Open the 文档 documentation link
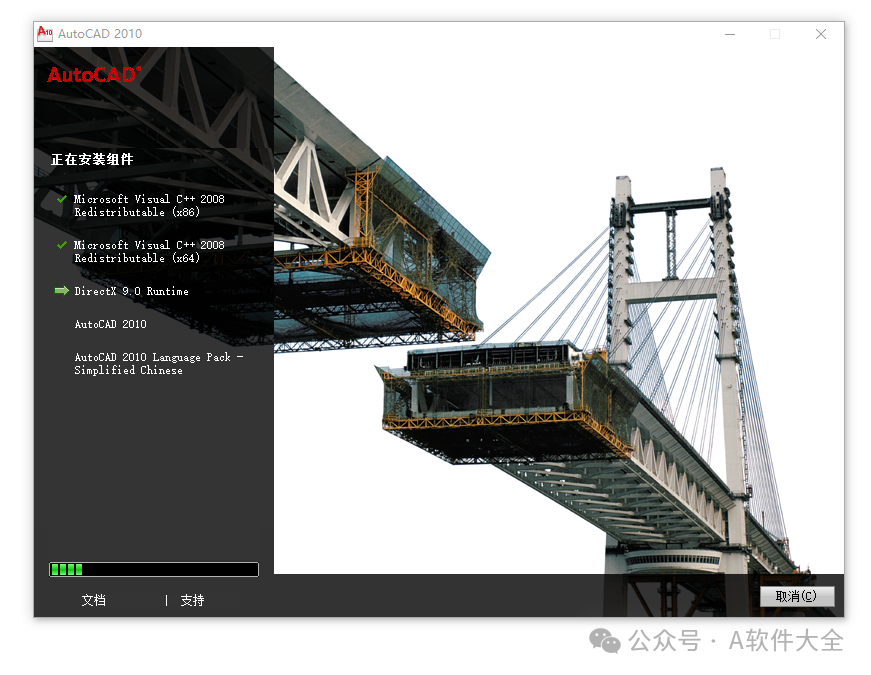This screenshot has width=871, height=675. (x=93, y=600)
